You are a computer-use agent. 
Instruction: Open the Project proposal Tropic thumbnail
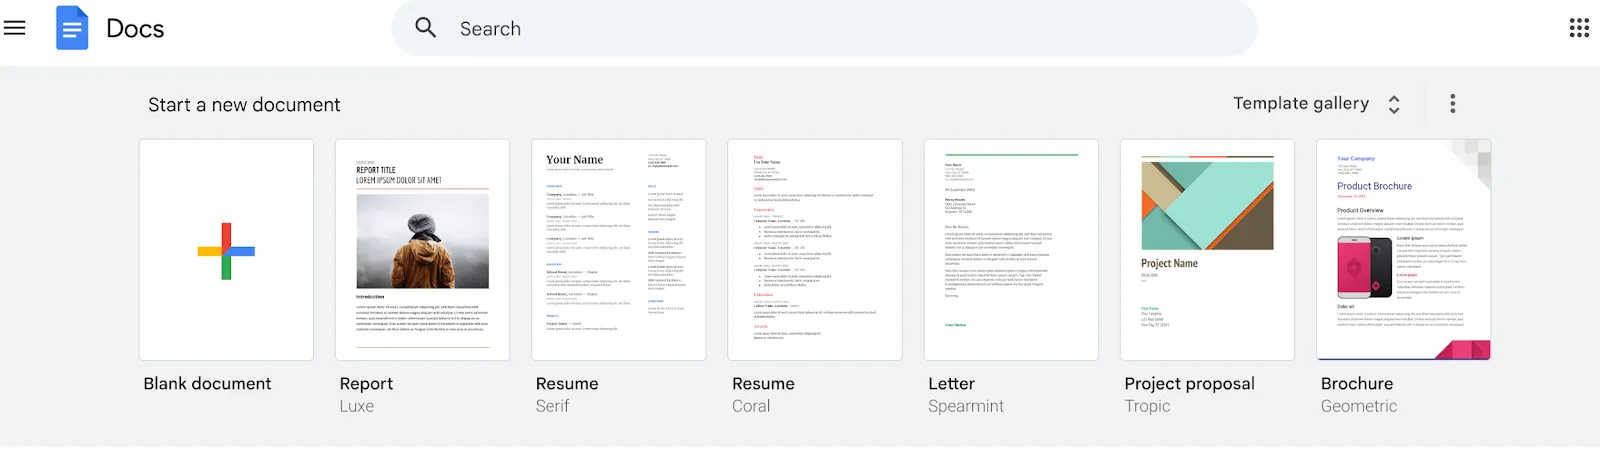pos(1207,250)
